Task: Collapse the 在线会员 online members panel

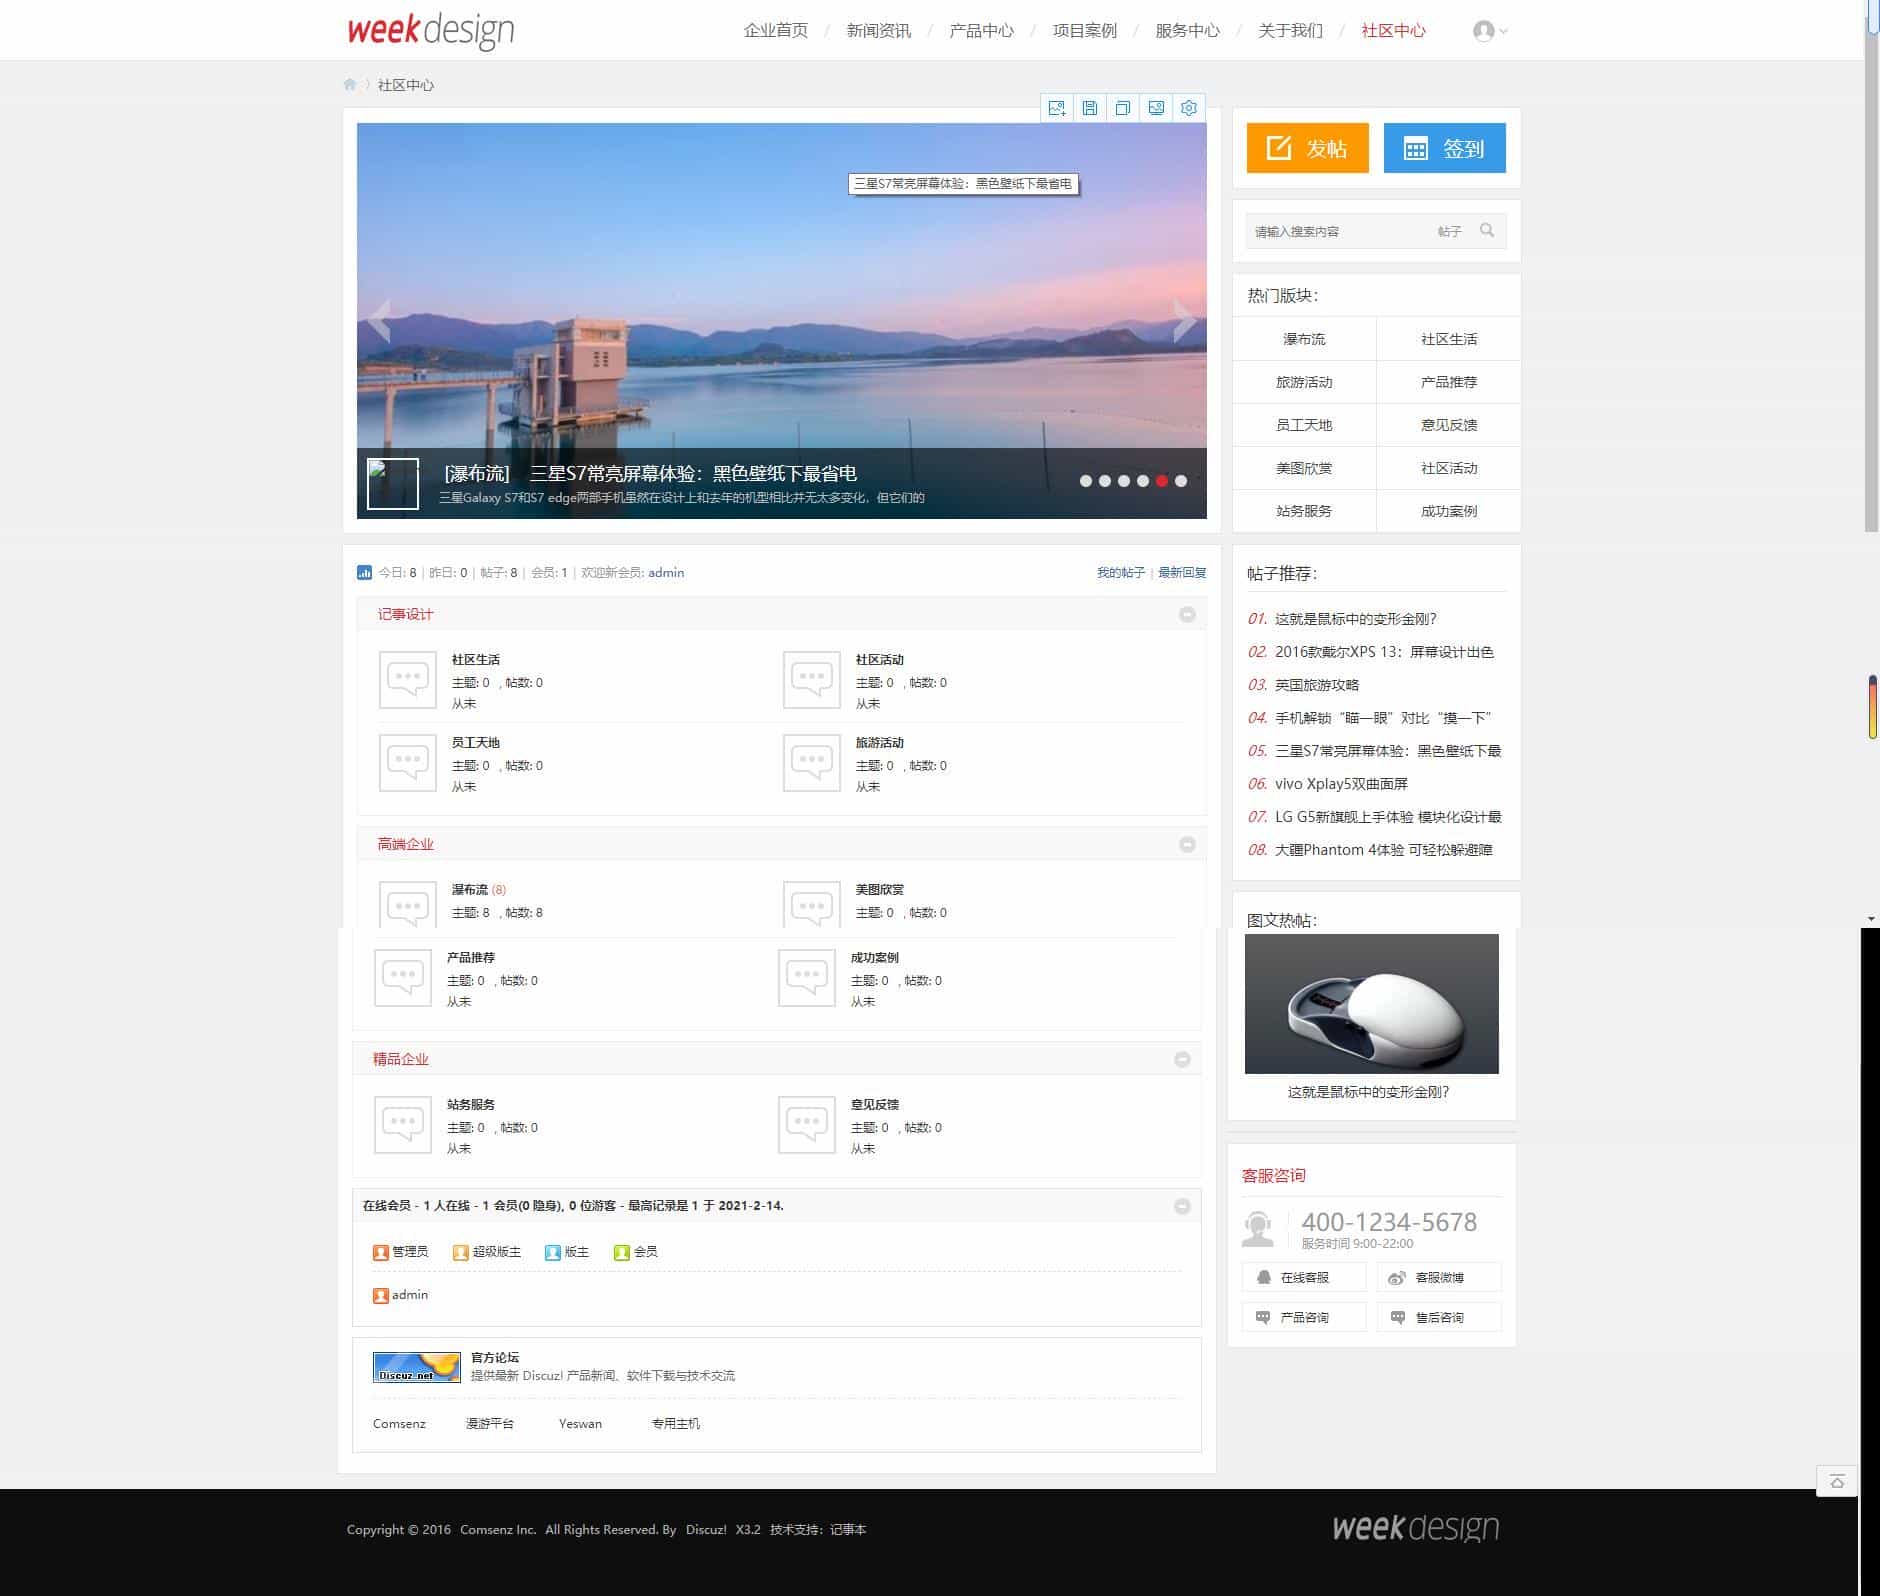Action: (1184, 1206)
